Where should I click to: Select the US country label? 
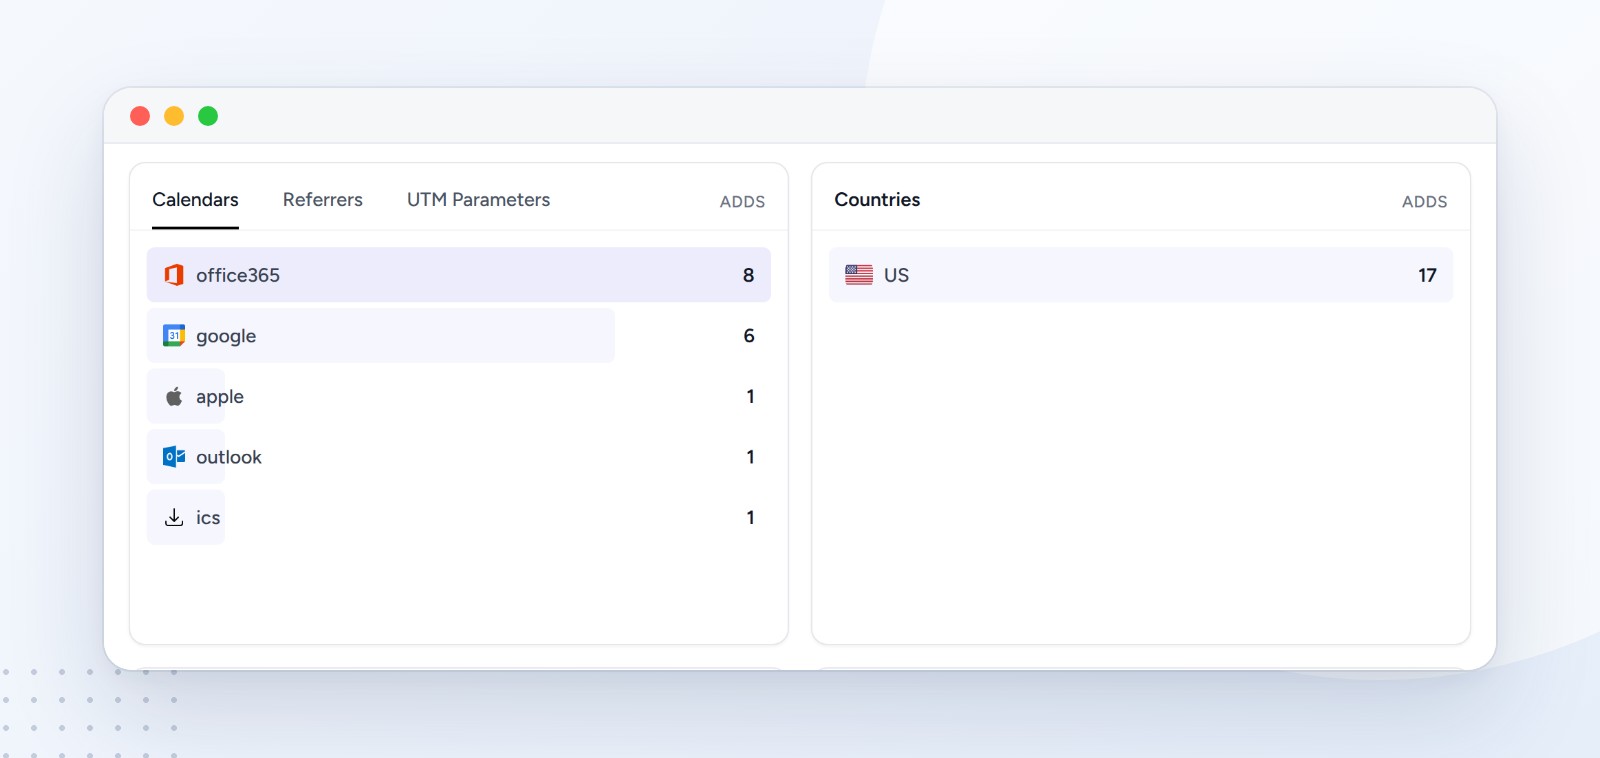coord(896,275)
